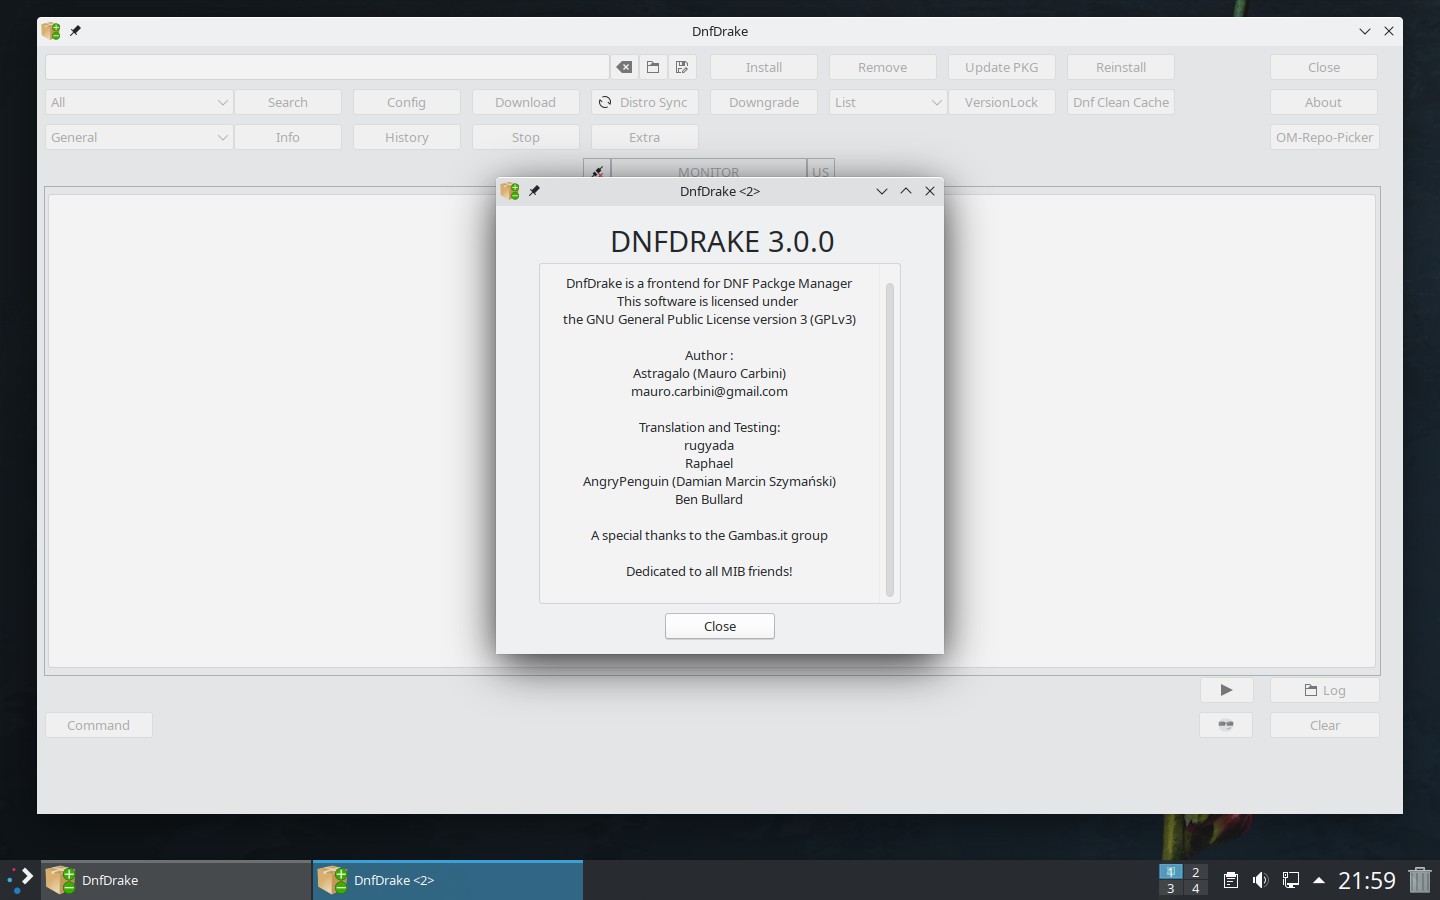This screenshot has height=900, width=1440.
Task: Click DnfDrake package icon in main titlebar
Action: (51, 31)
